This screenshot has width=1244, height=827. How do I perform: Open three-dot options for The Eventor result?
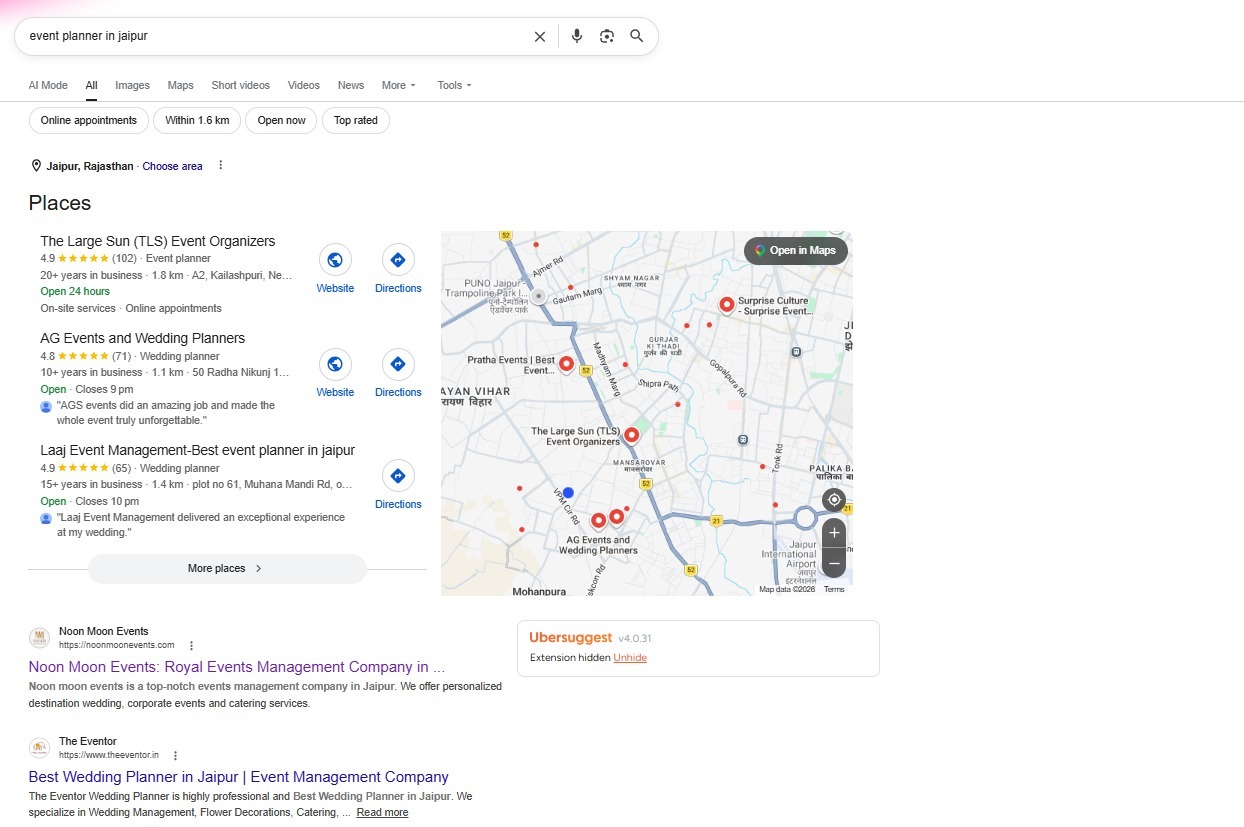176,756
